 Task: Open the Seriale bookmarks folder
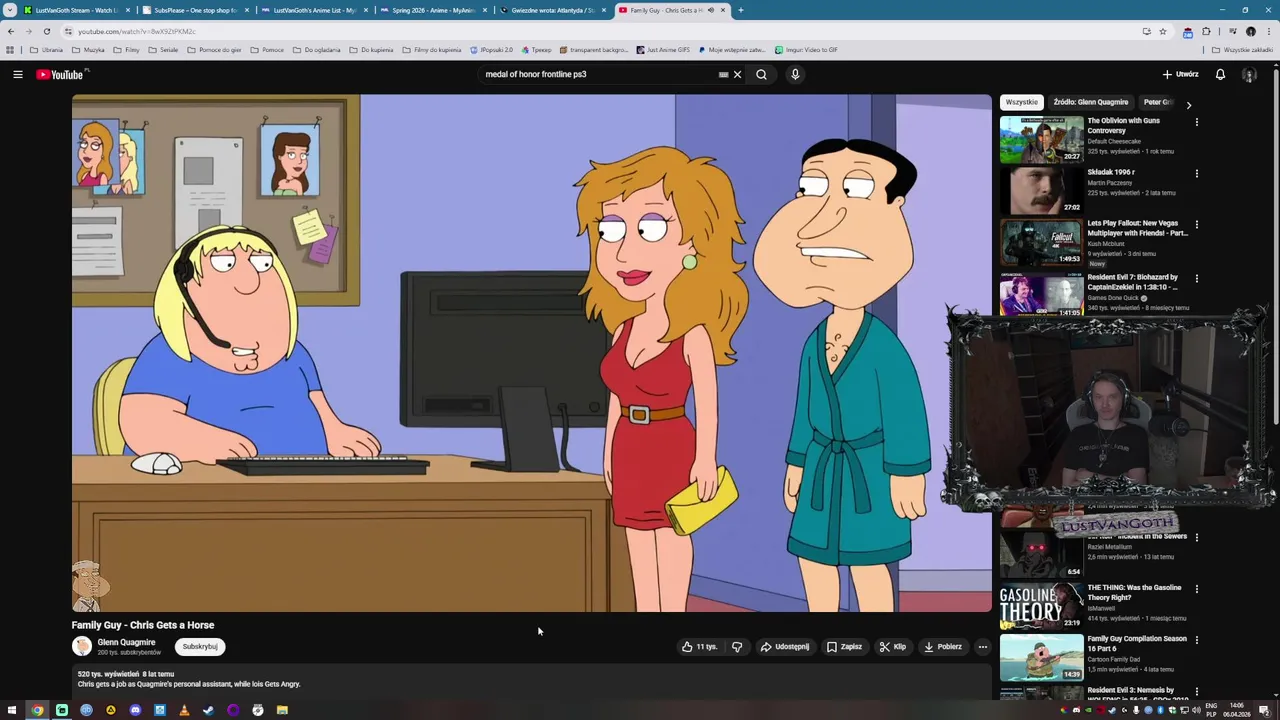[x=163, y=49]
